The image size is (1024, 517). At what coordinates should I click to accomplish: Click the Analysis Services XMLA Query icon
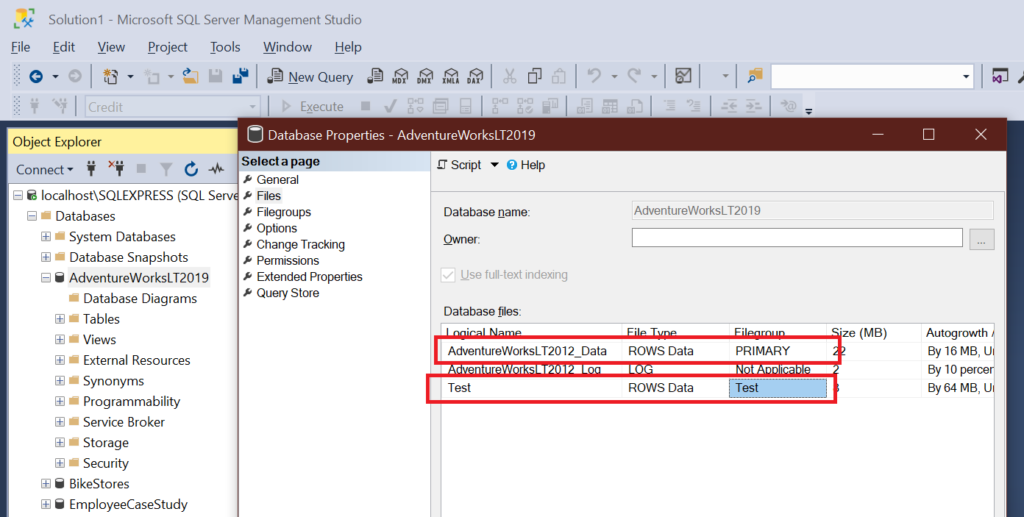451,77
